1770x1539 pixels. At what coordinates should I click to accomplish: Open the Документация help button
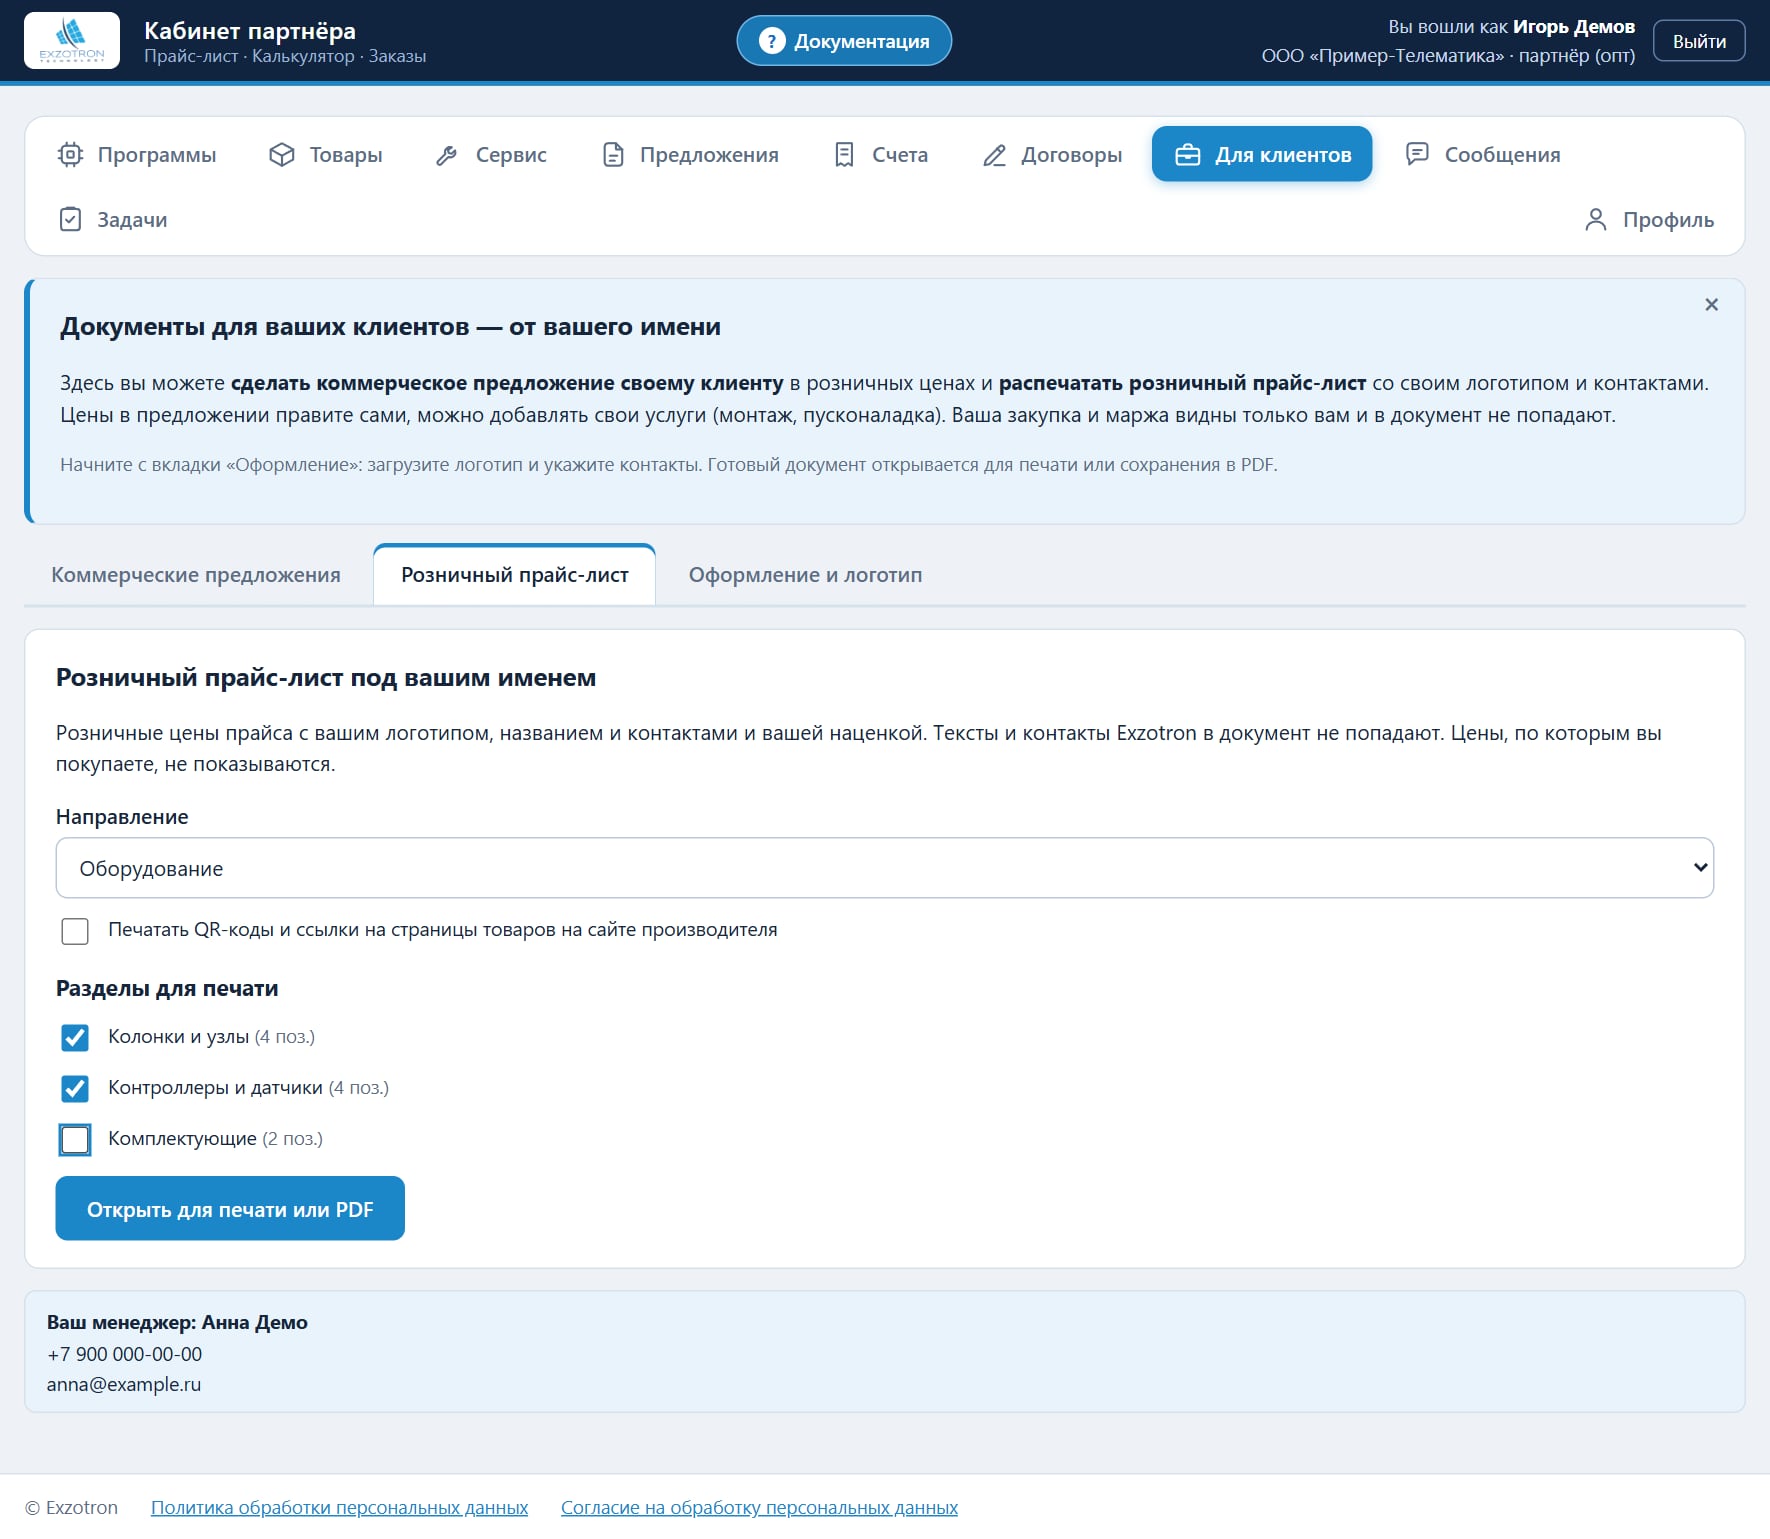[x=844, y=41]
